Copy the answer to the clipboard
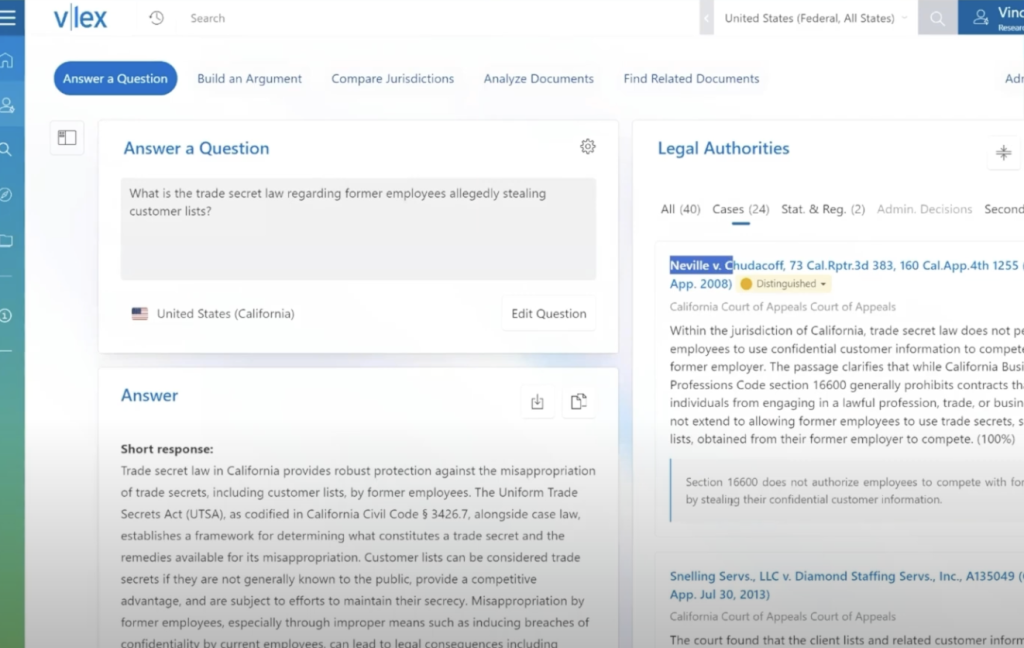 [578, 401]
